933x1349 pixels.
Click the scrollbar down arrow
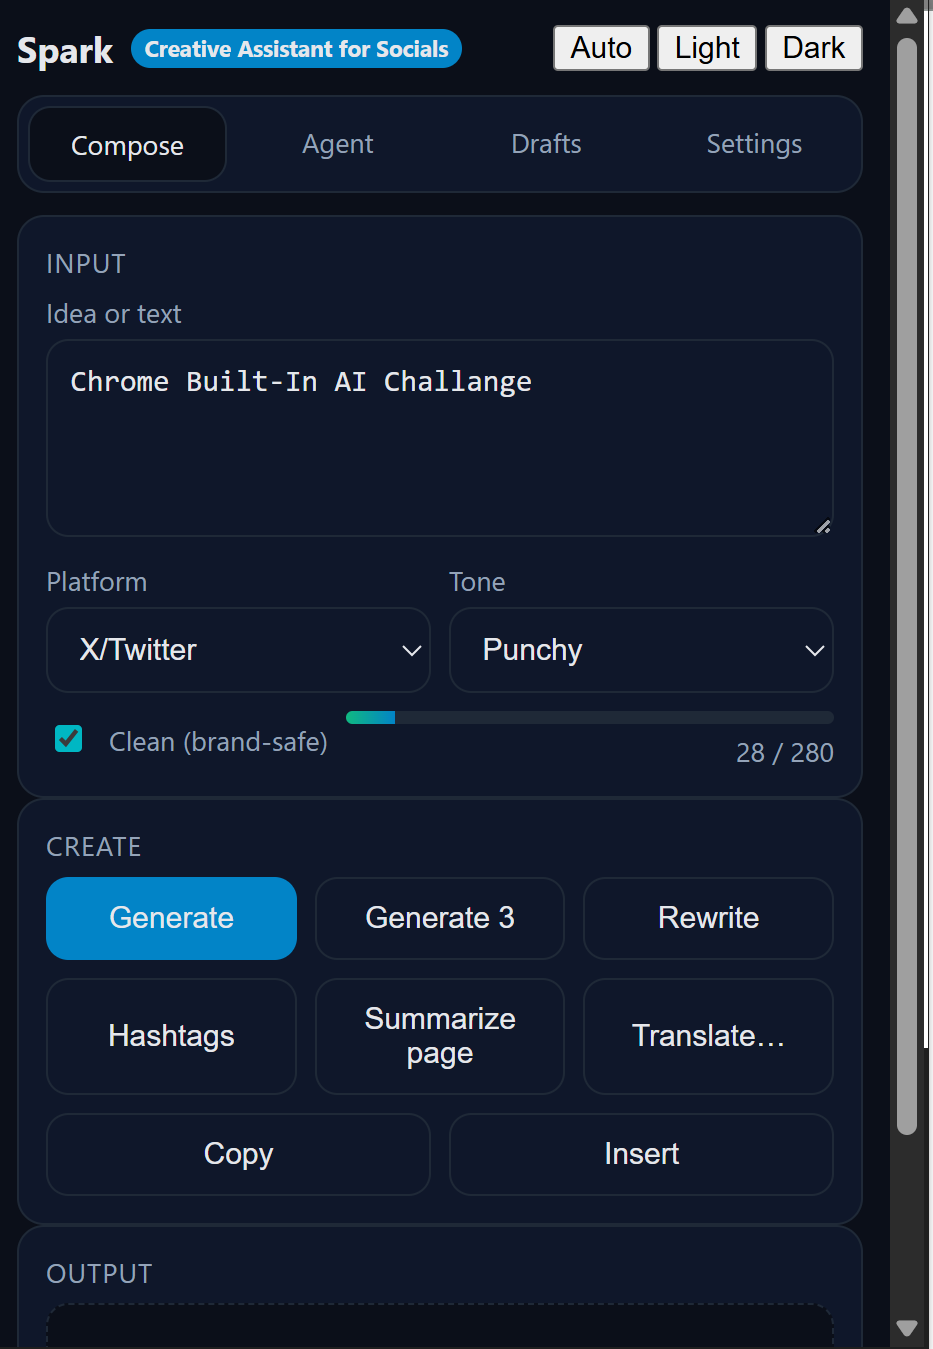907,1328
